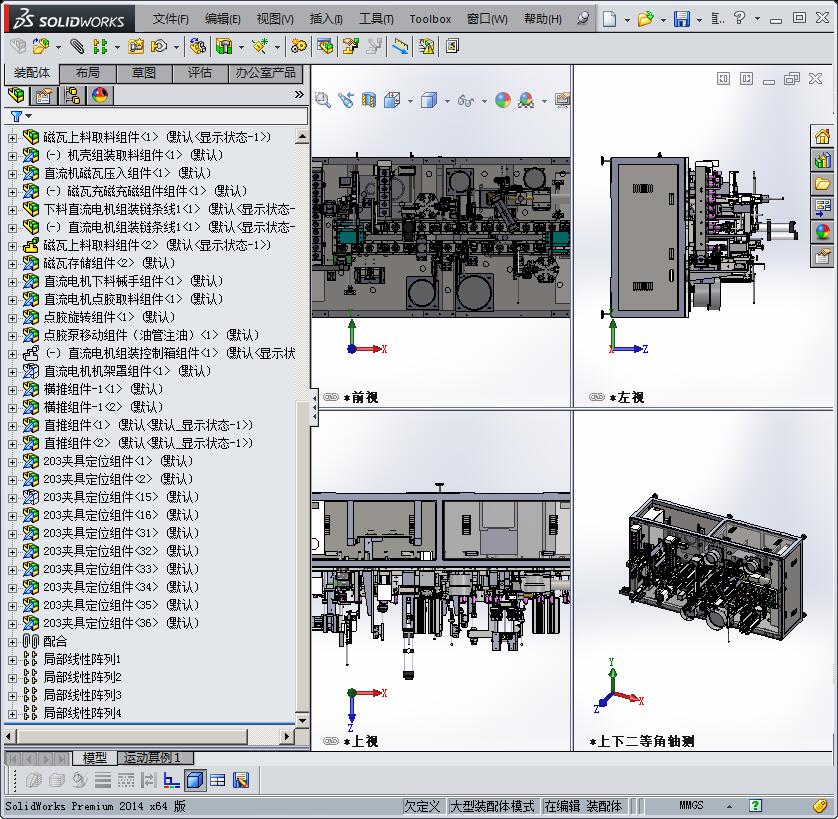Screen dimensions: 838x819
Task: Click the SolidWorks Resources home icon
Action: click(x=822, y=136)
